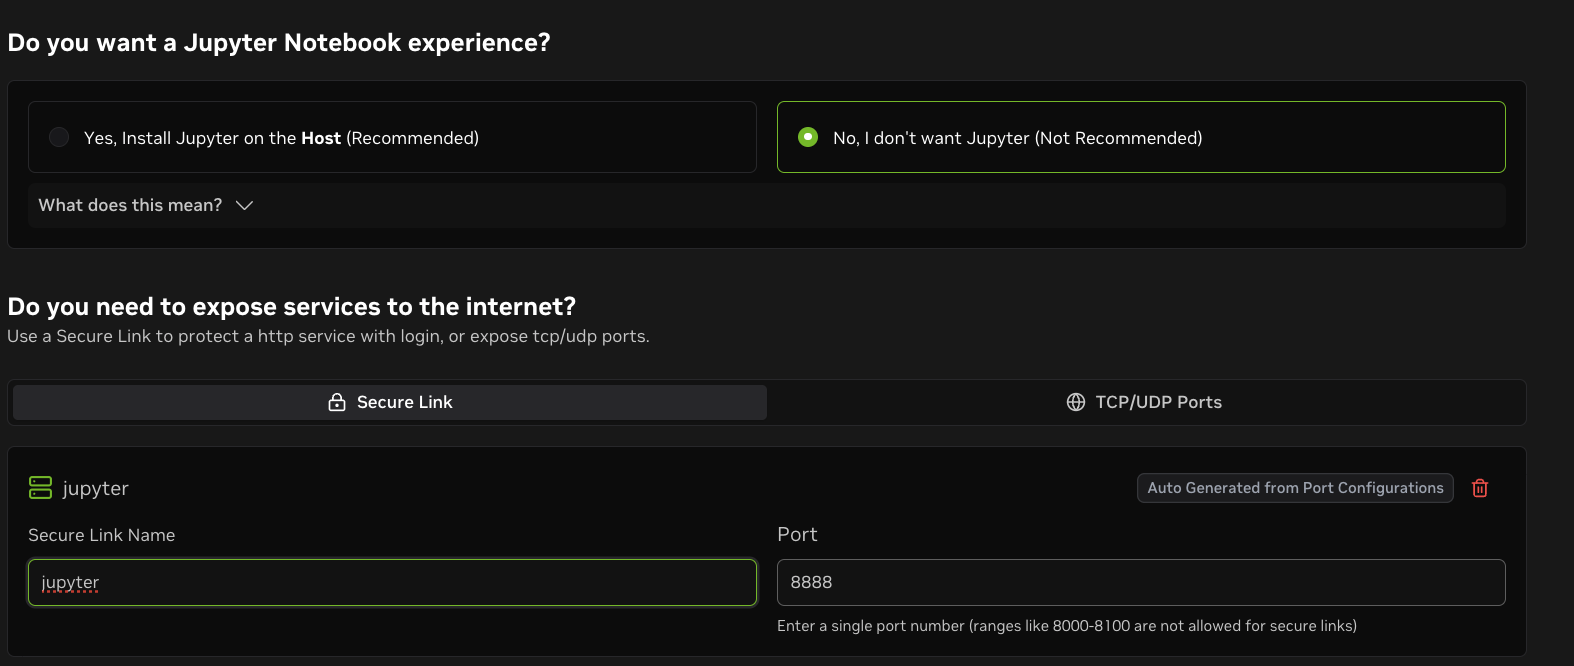
Task: Focus the Secure Link Name input field
Action: 392,582
